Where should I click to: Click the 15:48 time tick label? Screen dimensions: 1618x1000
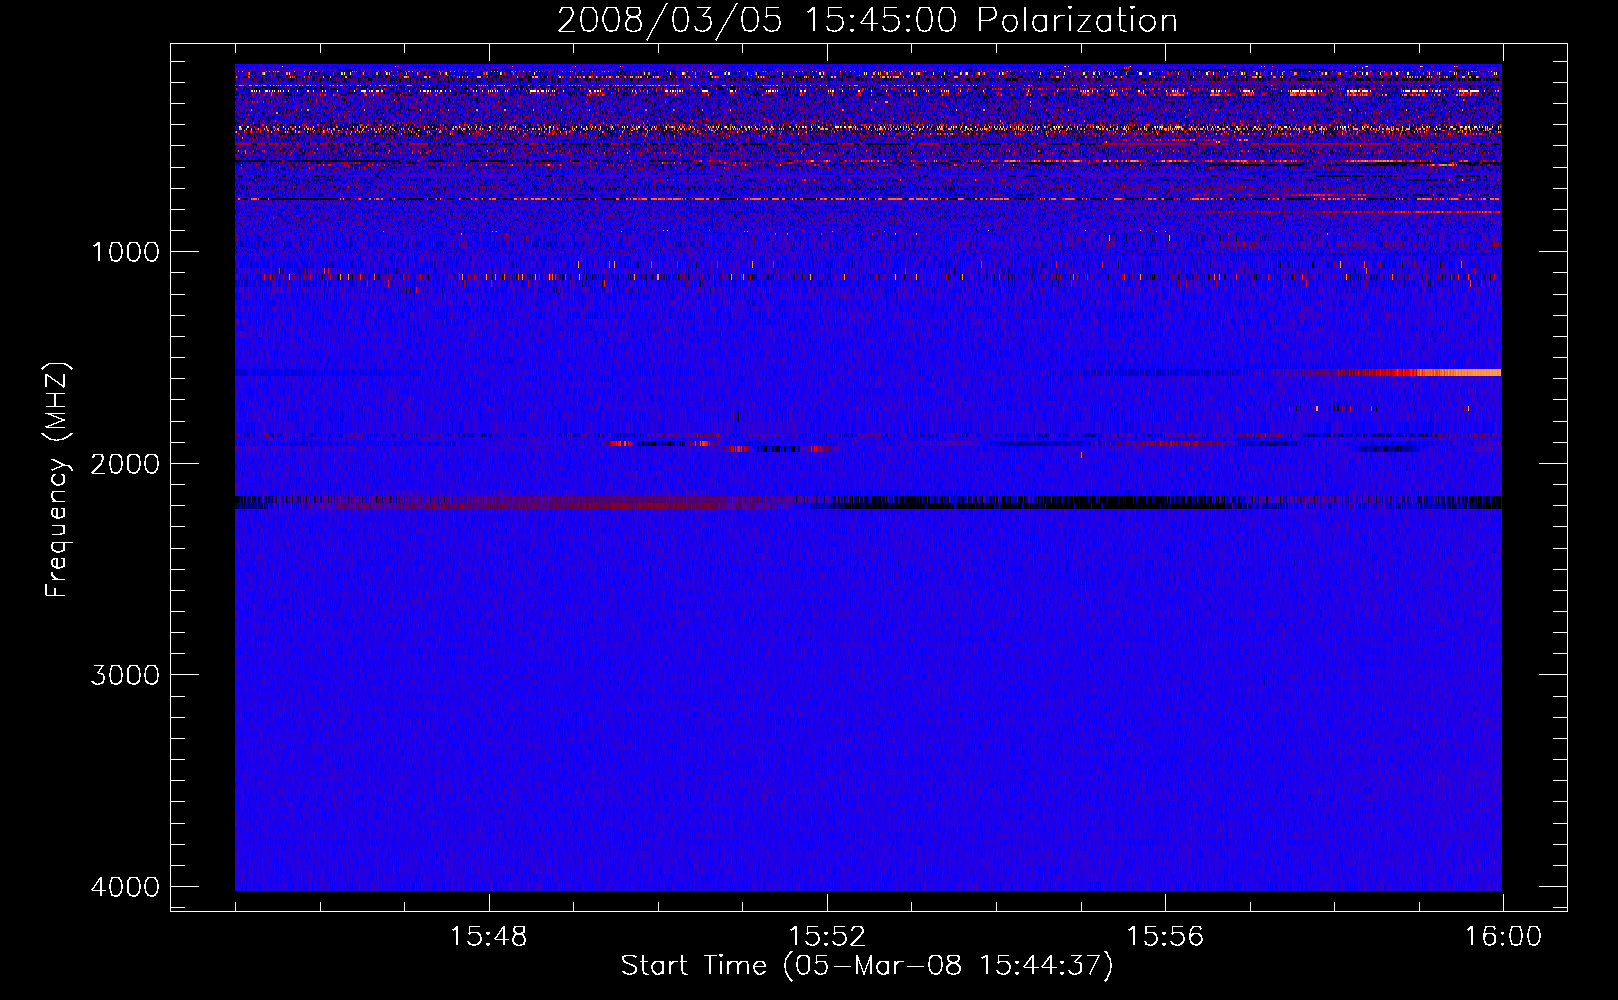(x=488, y=937)
